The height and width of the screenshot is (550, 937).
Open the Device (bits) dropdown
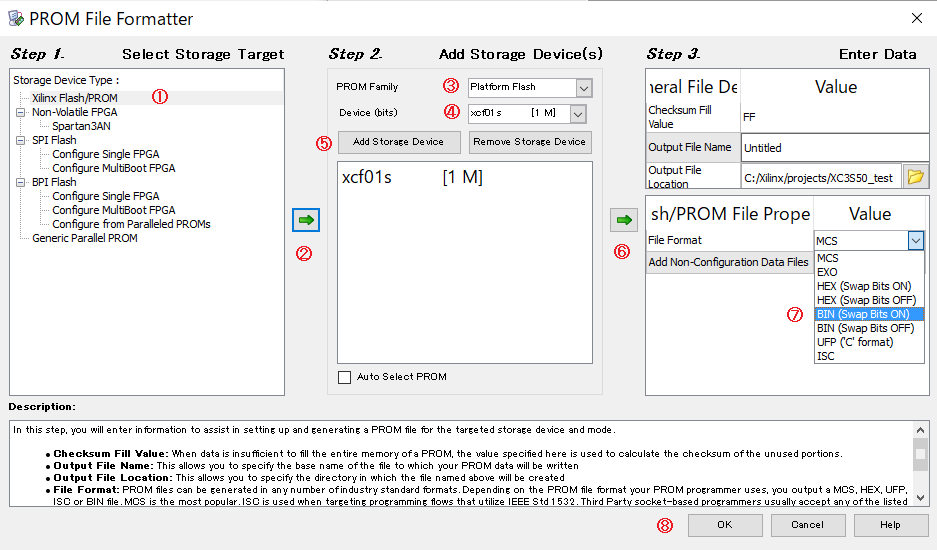point(578,114)
